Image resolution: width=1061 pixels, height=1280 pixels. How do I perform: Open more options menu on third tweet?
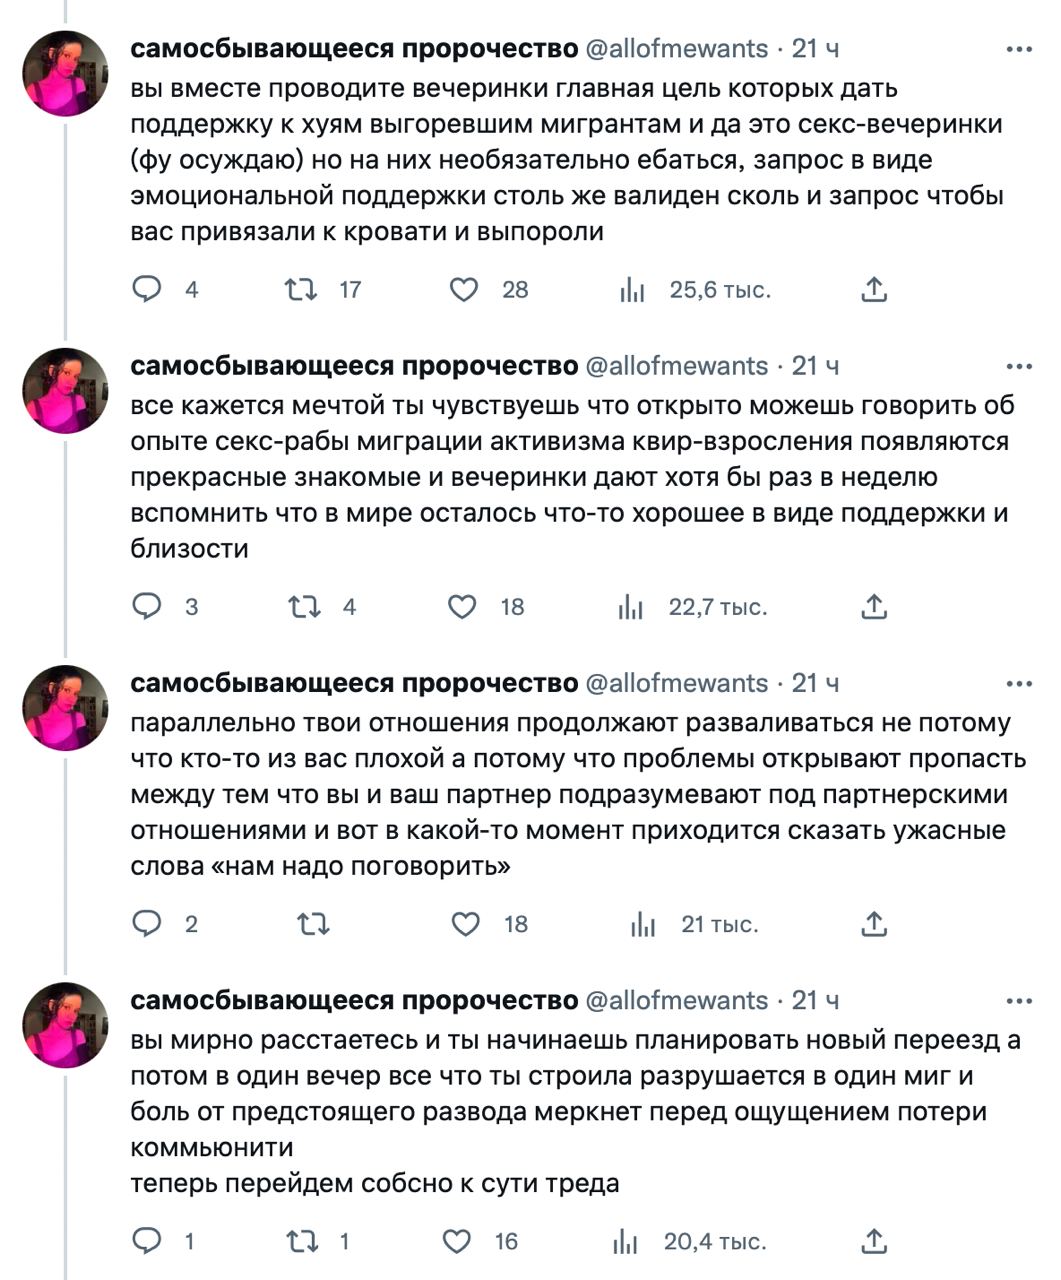pos(1019,684)
